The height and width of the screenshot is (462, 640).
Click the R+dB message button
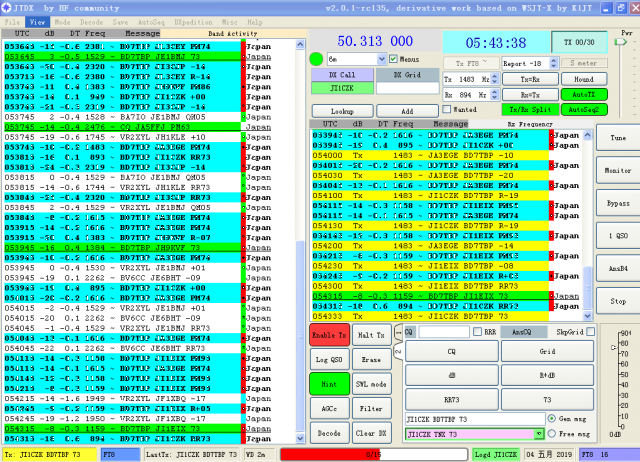tap(547, 375)
